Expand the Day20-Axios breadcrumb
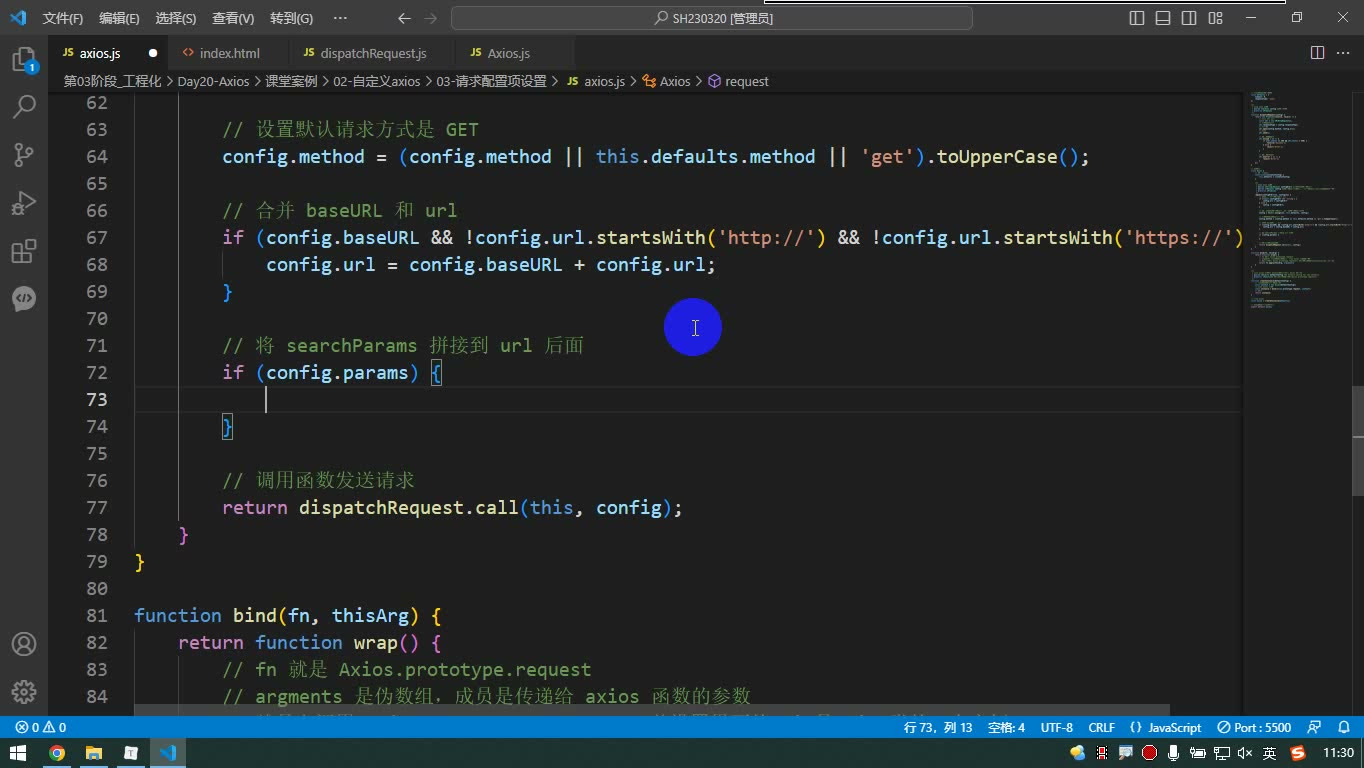Screen dimensions: 1364x768 (213, 81)
